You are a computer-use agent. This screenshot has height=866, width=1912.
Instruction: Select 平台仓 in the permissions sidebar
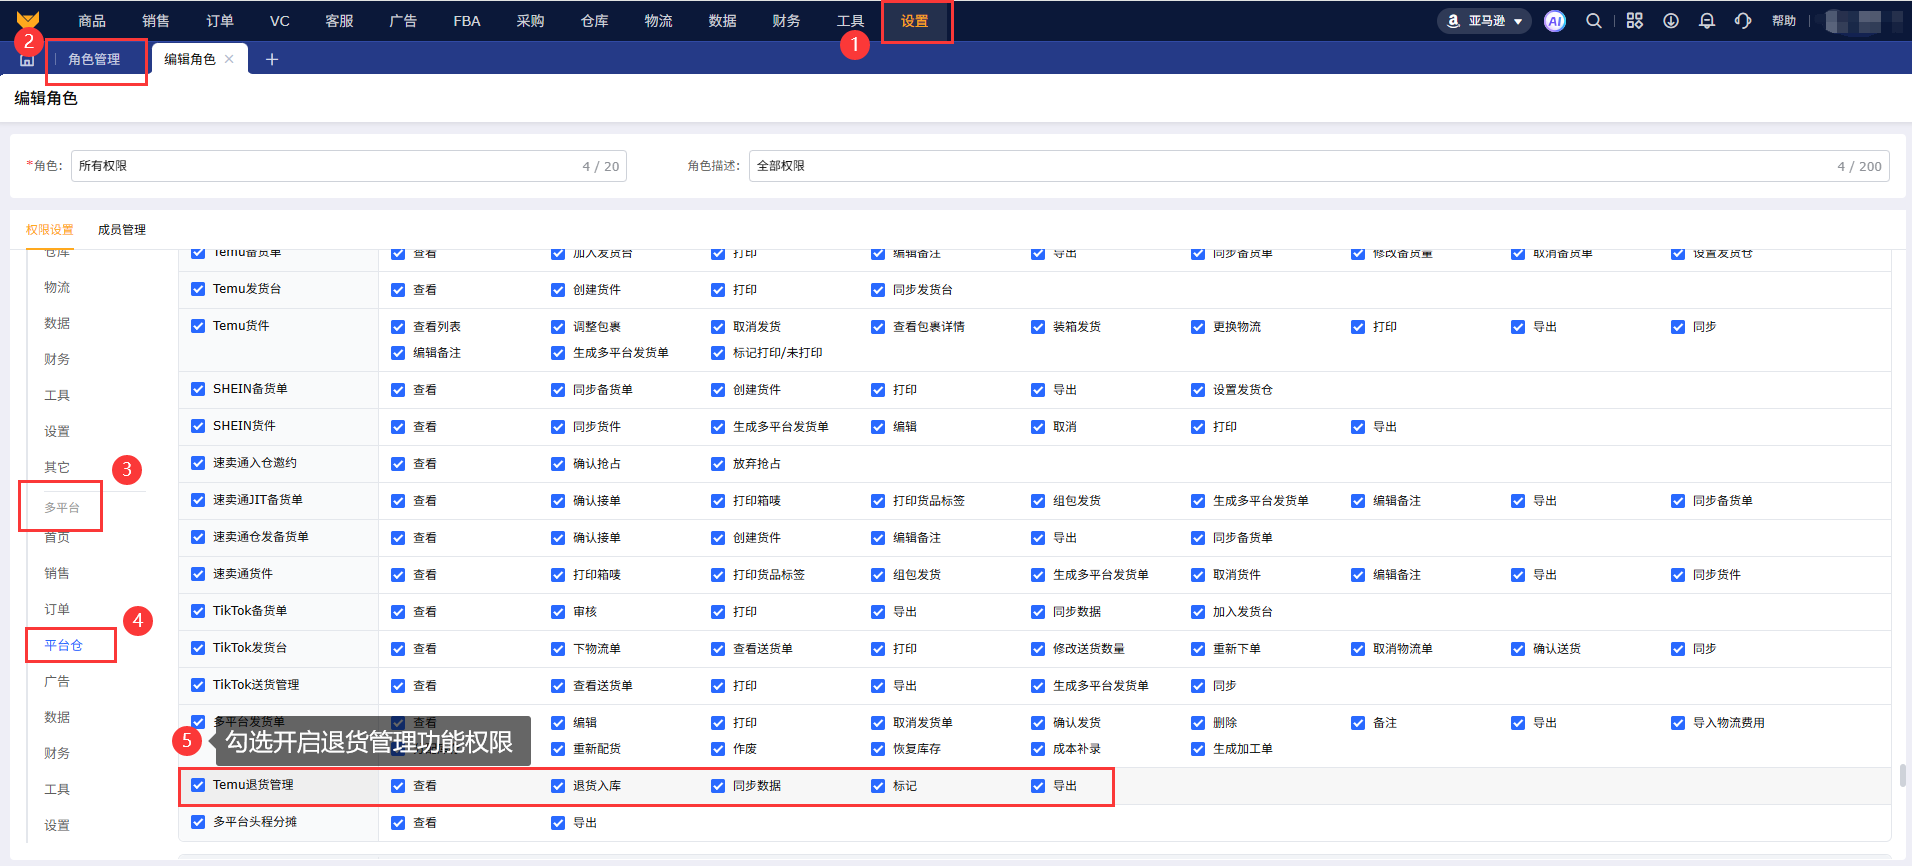(x=64, y=646)
